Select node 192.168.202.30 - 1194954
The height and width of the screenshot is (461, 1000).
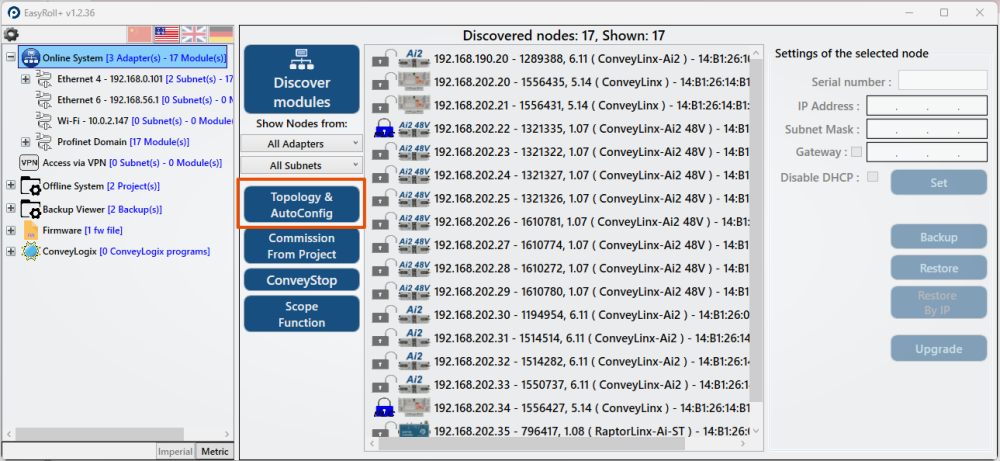coord(559,314)
